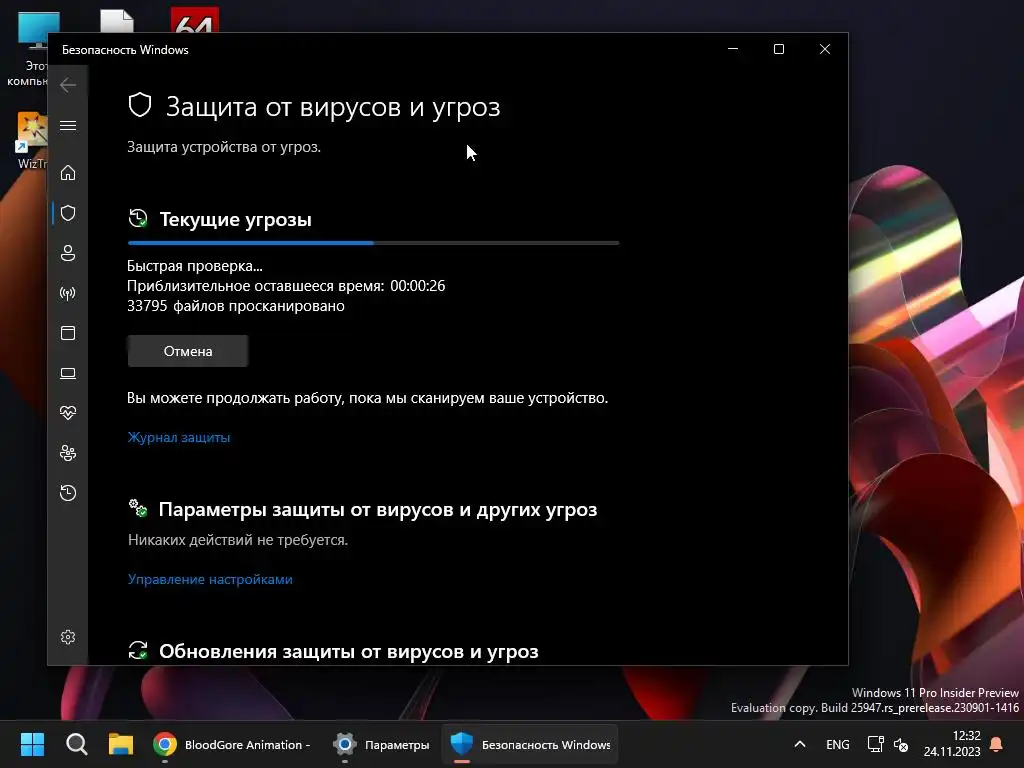Open the Home sidebar icon
This screenshot has height=768, width=1024.
click(x=68, y=172)
